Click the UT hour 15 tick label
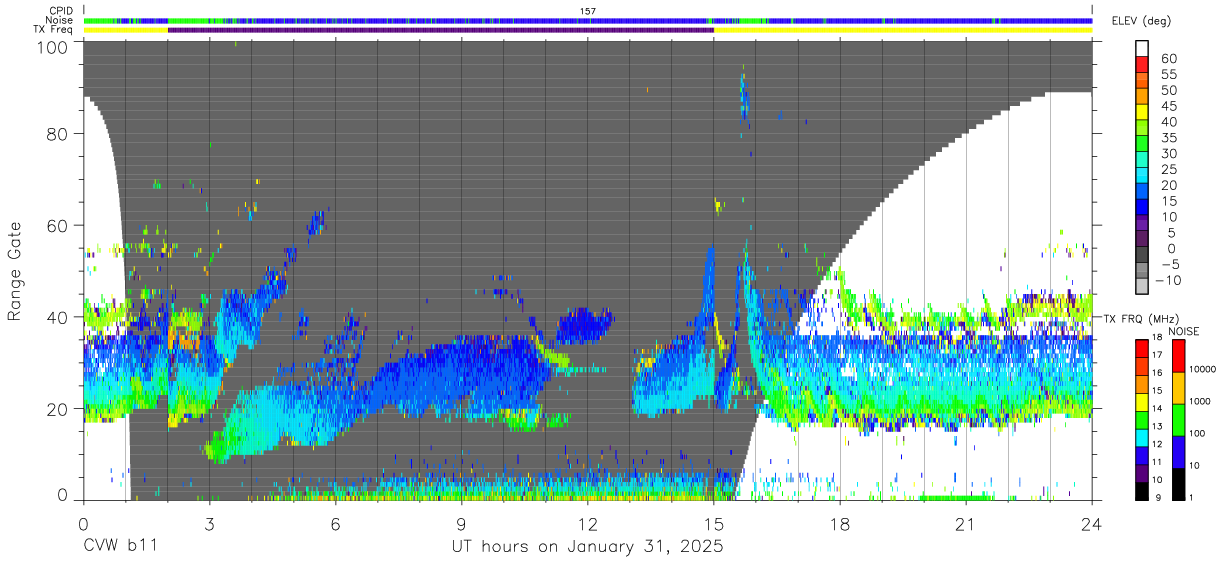Viewport: 1228px width, 567px height. (x=714, y=523)
